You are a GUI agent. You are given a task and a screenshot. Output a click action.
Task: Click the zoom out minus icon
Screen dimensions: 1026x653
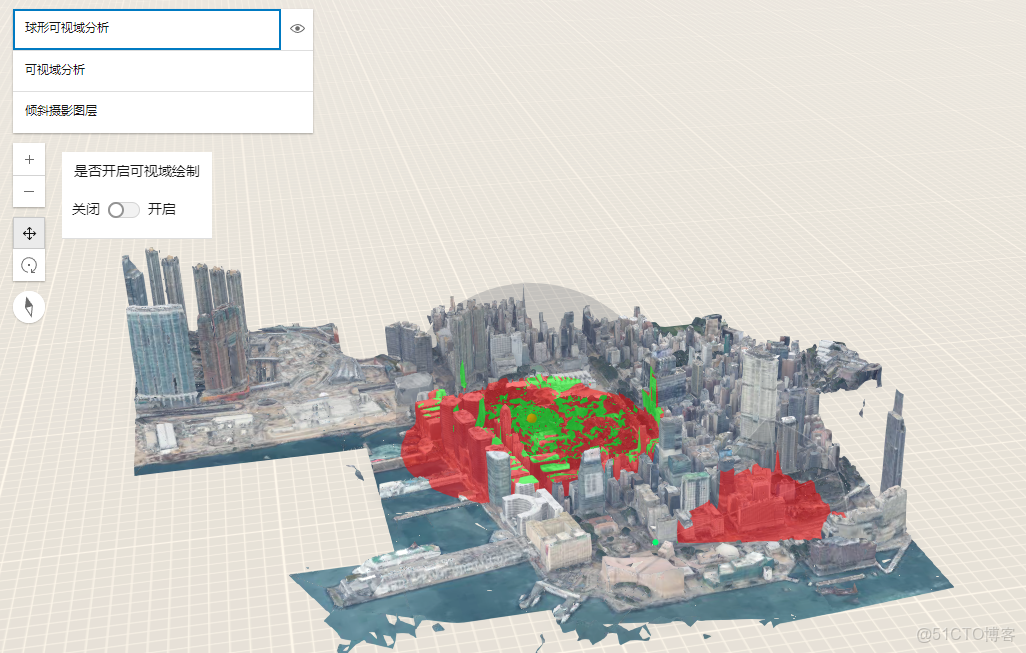(x=29, y=191)
